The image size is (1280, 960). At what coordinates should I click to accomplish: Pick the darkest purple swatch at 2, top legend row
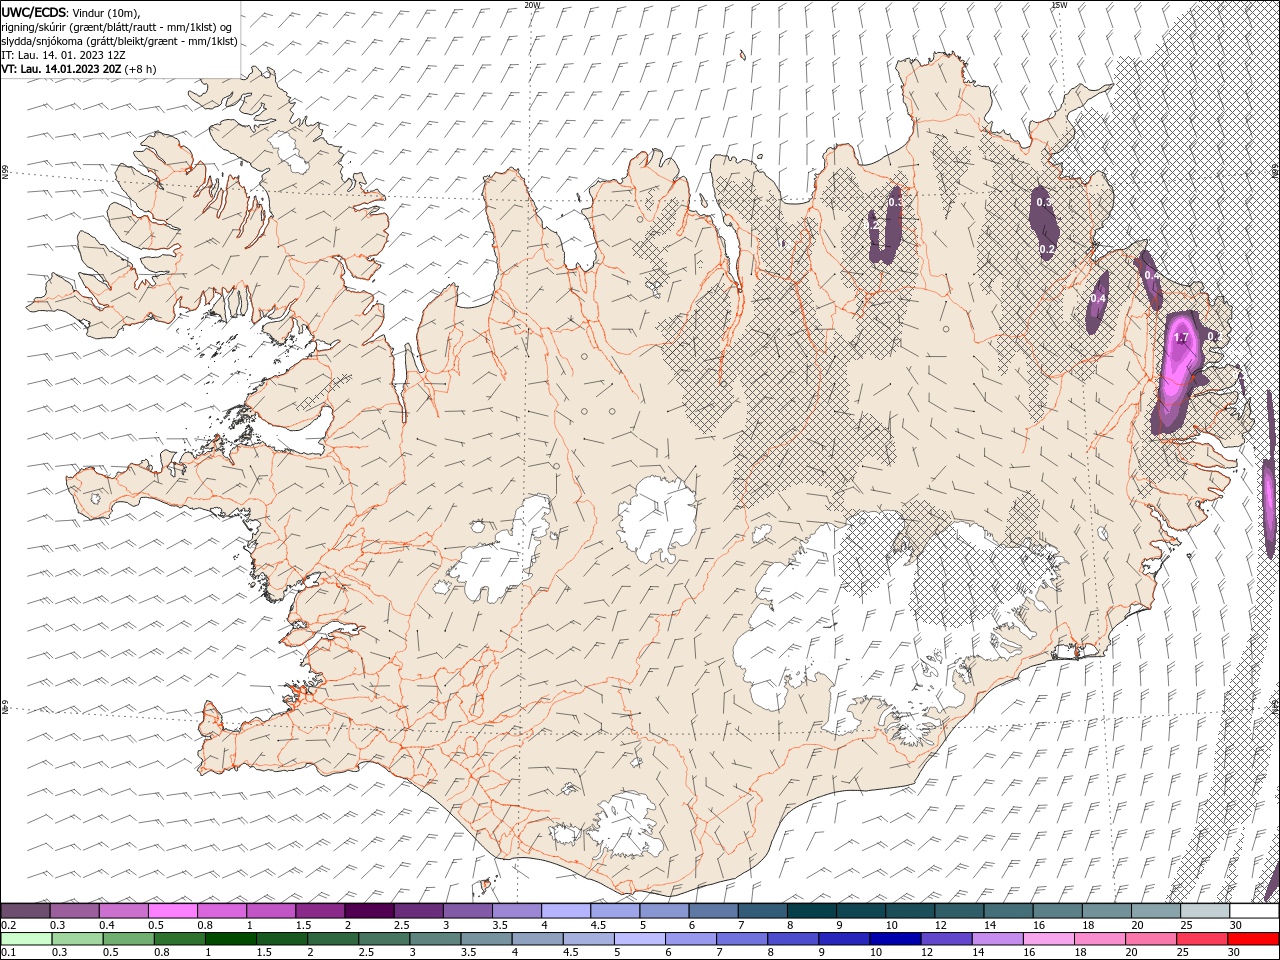369,911
